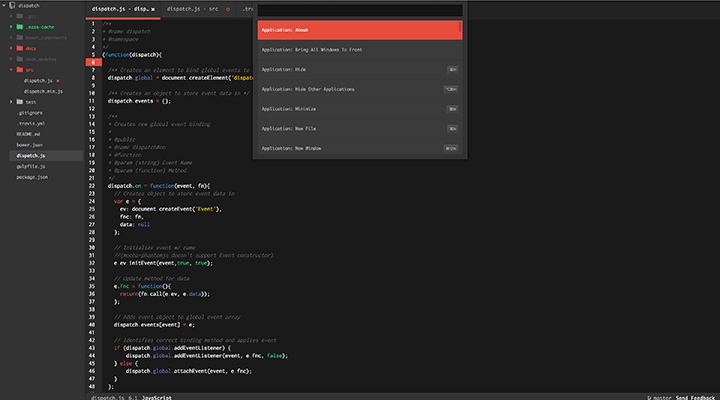Click dispatch.js file name in status bar
Screen dimensions: 720x400
[x=107, y=398]
